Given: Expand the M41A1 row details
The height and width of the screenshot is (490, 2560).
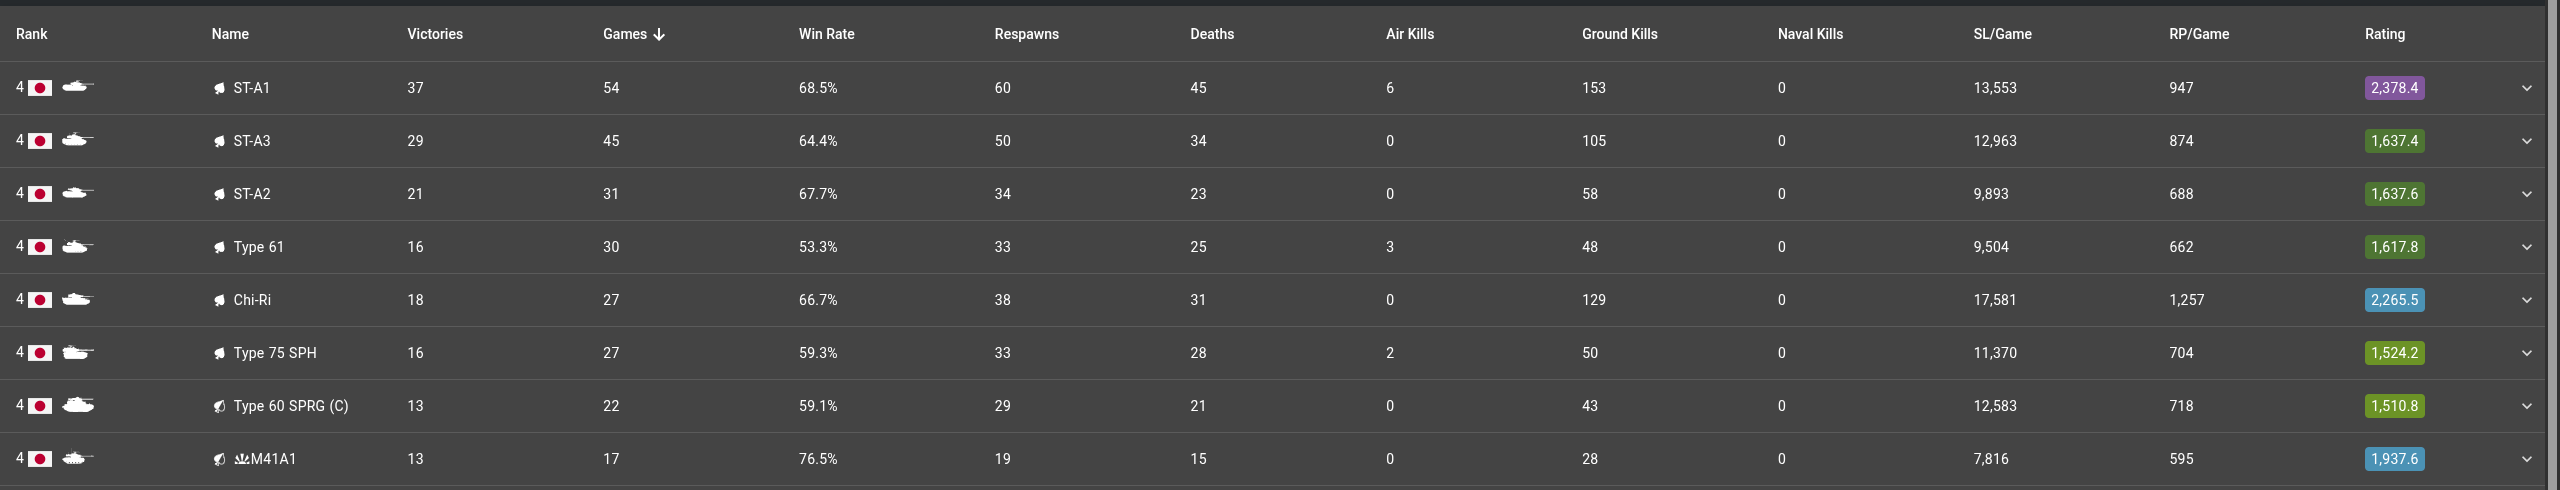Looking at the screenshot, I should tap(2527, 459).
